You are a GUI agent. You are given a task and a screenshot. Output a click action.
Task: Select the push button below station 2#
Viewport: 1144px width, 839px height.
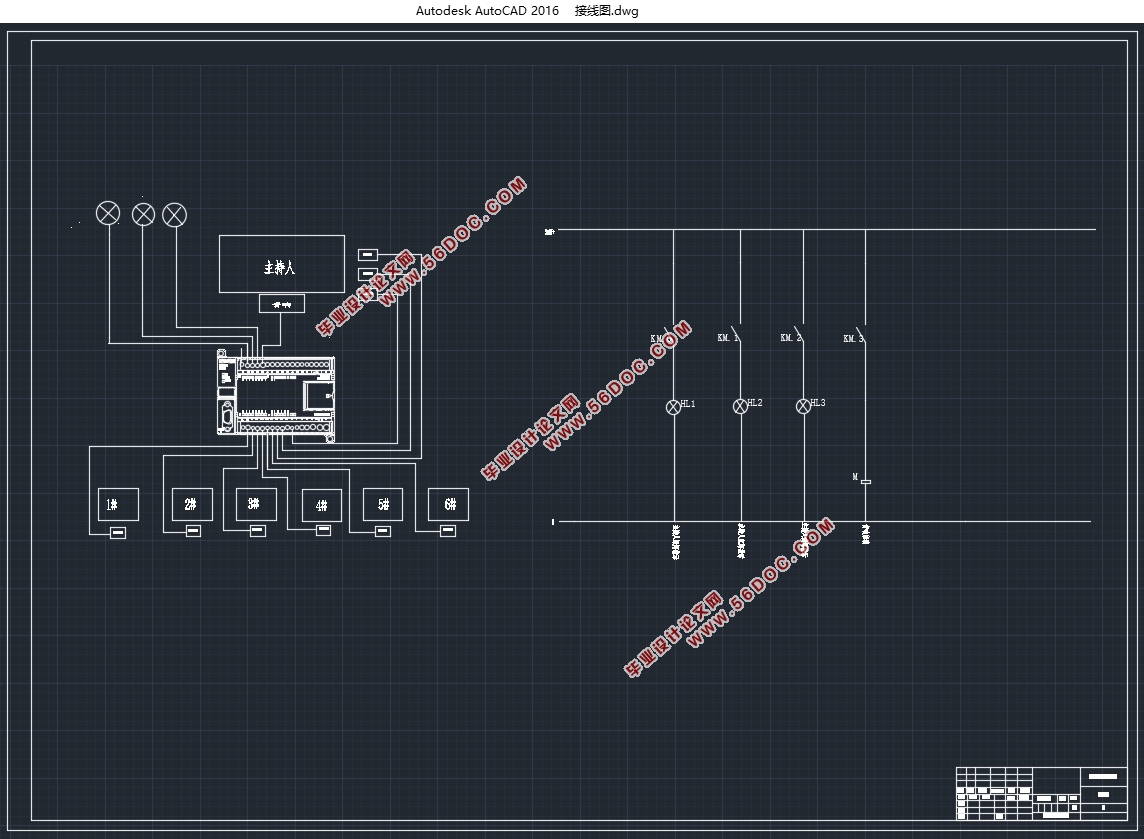coord(192,531)
